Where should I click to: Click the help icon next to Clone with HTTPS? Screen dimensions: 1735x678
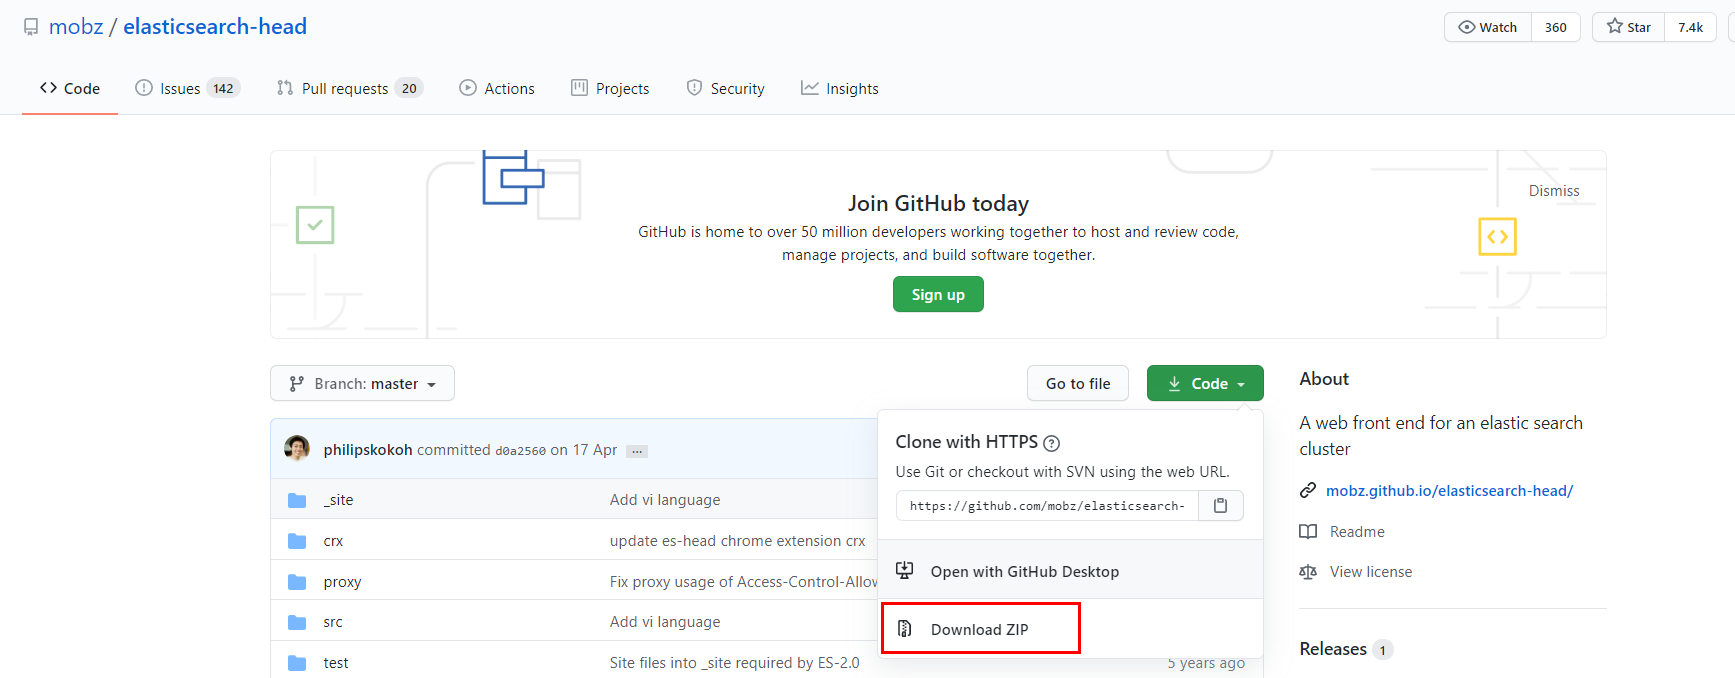pos(1051,443)
